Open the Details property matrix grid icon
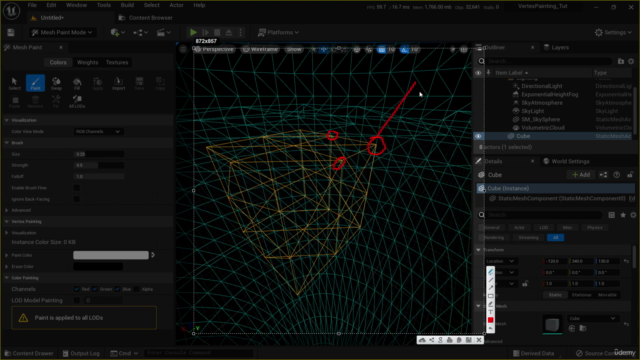This screenshot has height=360, width=640. (x=611, y=215)
